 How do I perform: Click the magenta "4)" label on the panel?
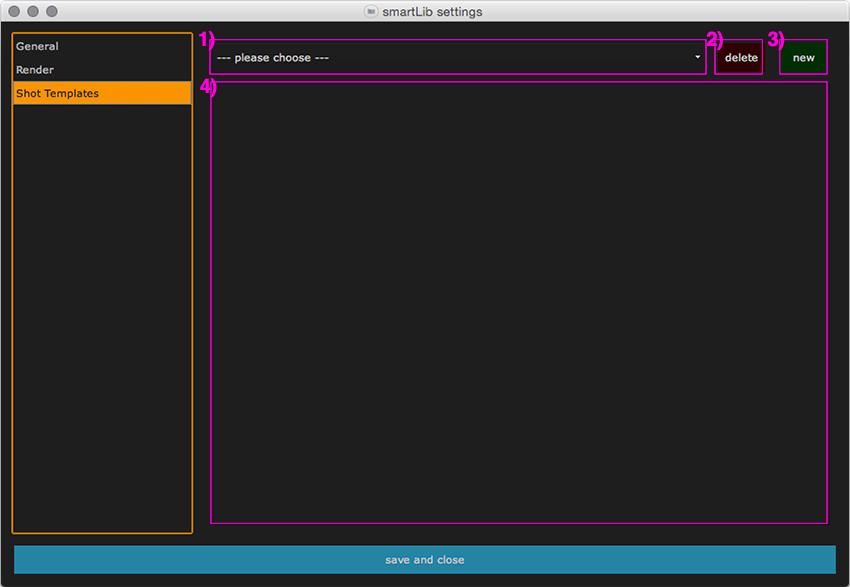pos(207,87)
